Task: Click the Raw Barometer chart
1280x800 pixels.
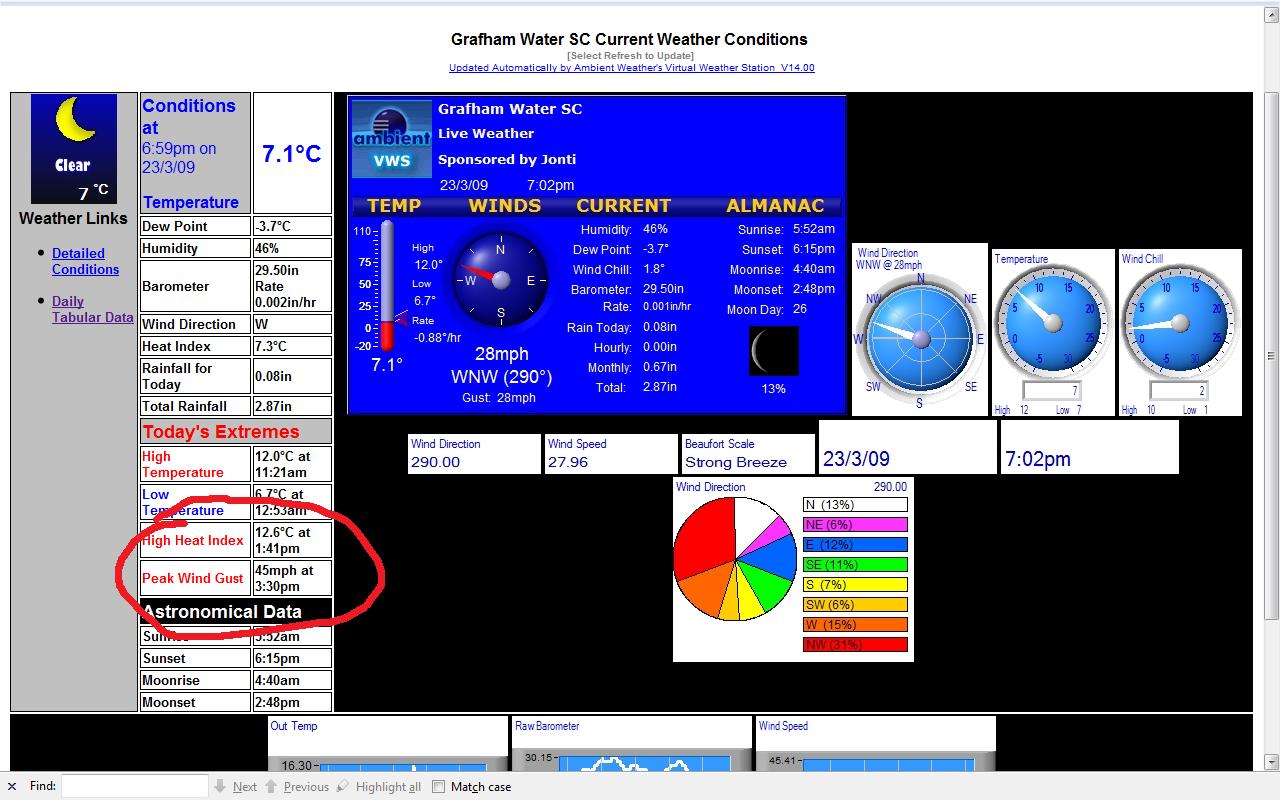Action: coord(632,743)
